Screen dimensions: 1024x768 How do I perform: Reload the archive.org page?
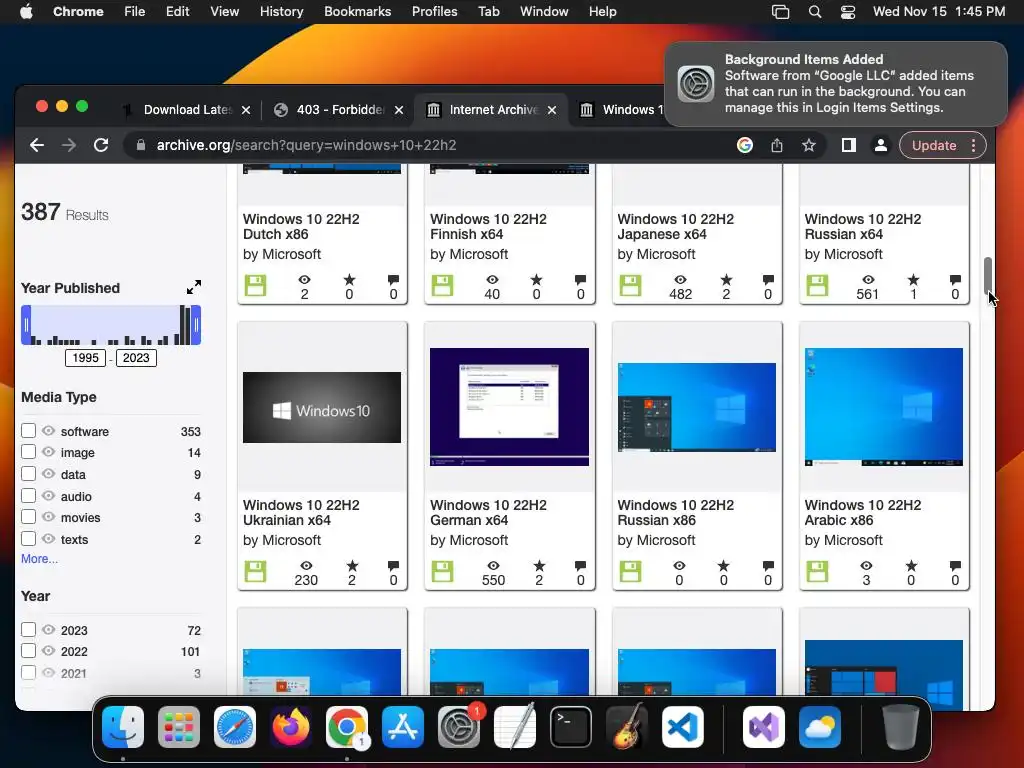(101, 145)
